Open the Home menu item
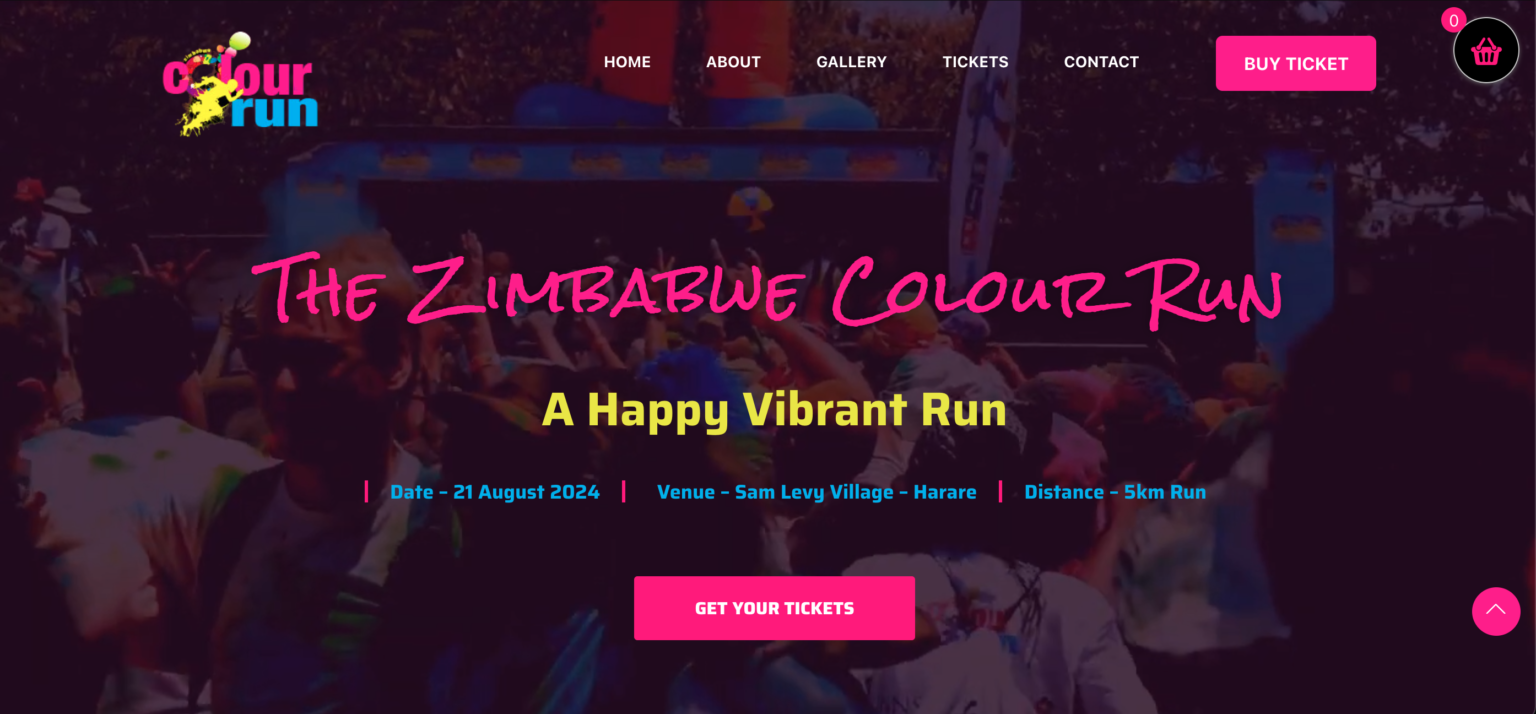The width and height of the screenshot is (1536, 714). coord(627,62)
